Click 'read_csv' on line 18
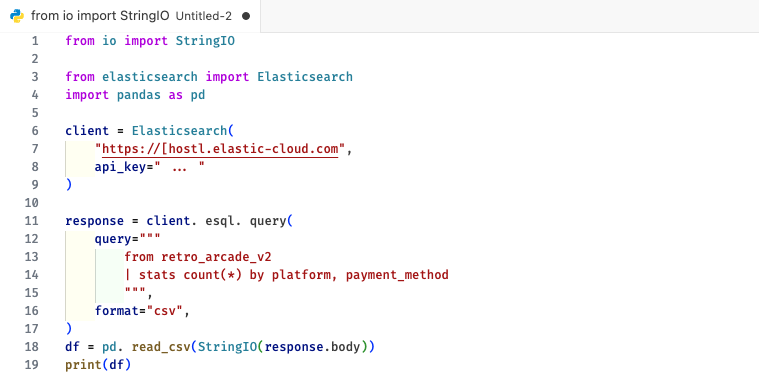The width and height of the screenshot is (759, 377). pyautogui.click(x=161, y=347)
